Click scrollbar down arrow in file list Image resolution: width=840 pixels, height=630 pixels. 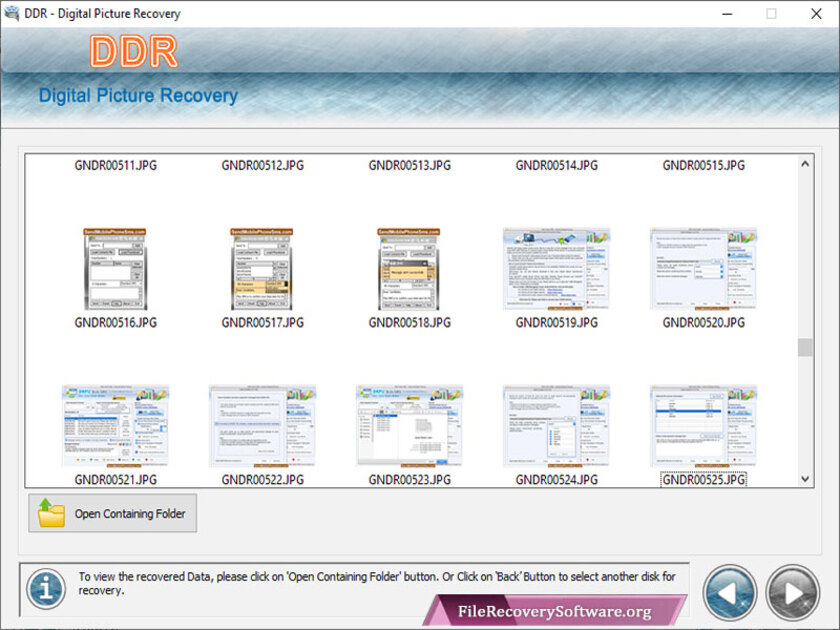coord(805,479)
